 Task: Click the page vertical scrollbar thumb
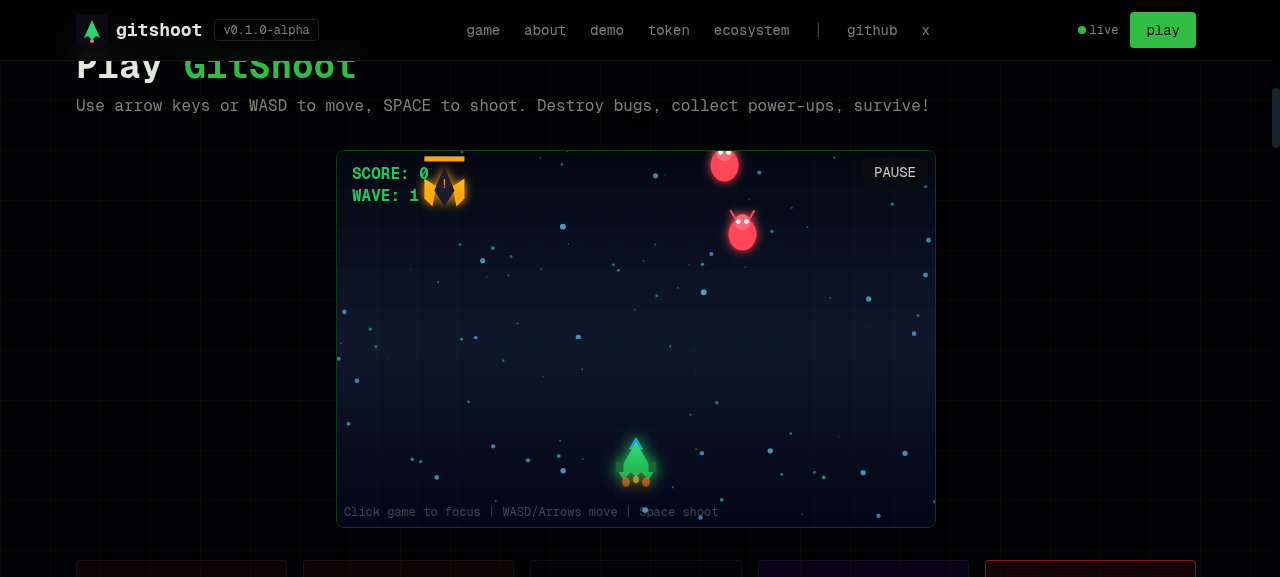pyautogui.click(x=1276, y=118)
